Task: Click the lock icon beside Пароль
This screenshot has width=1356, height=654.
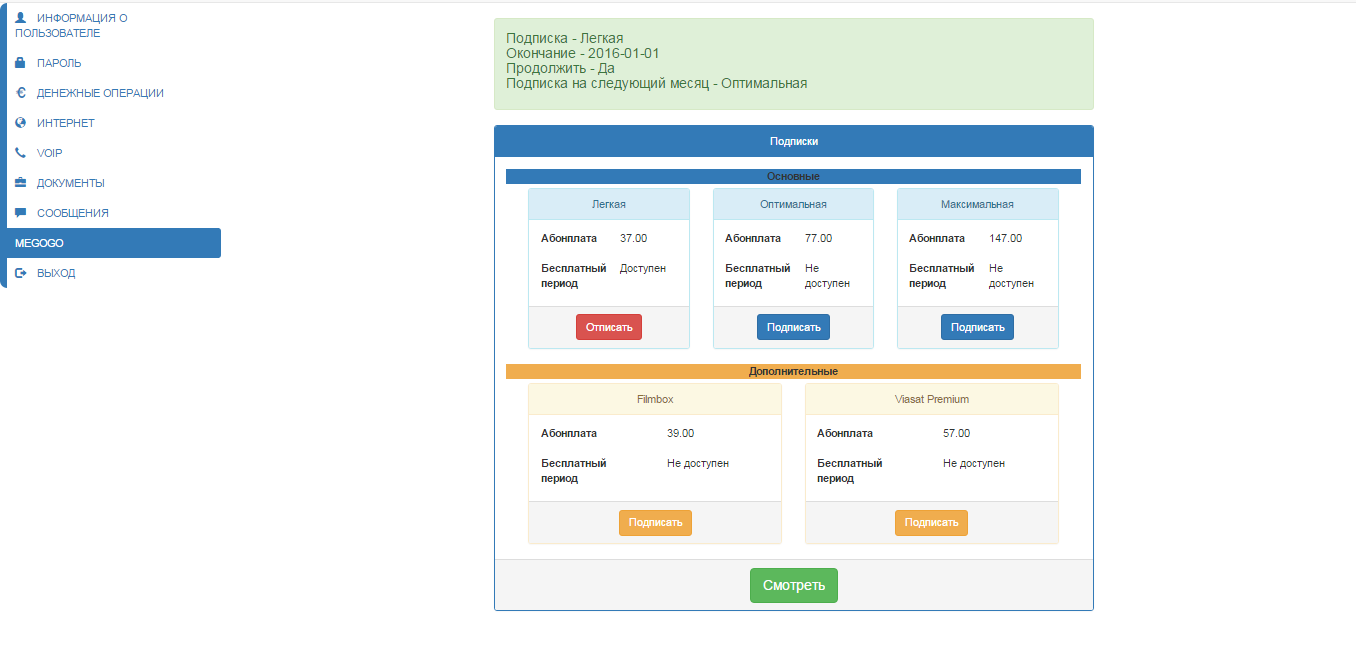Action: pyautogui.click(x=20, y=63)
